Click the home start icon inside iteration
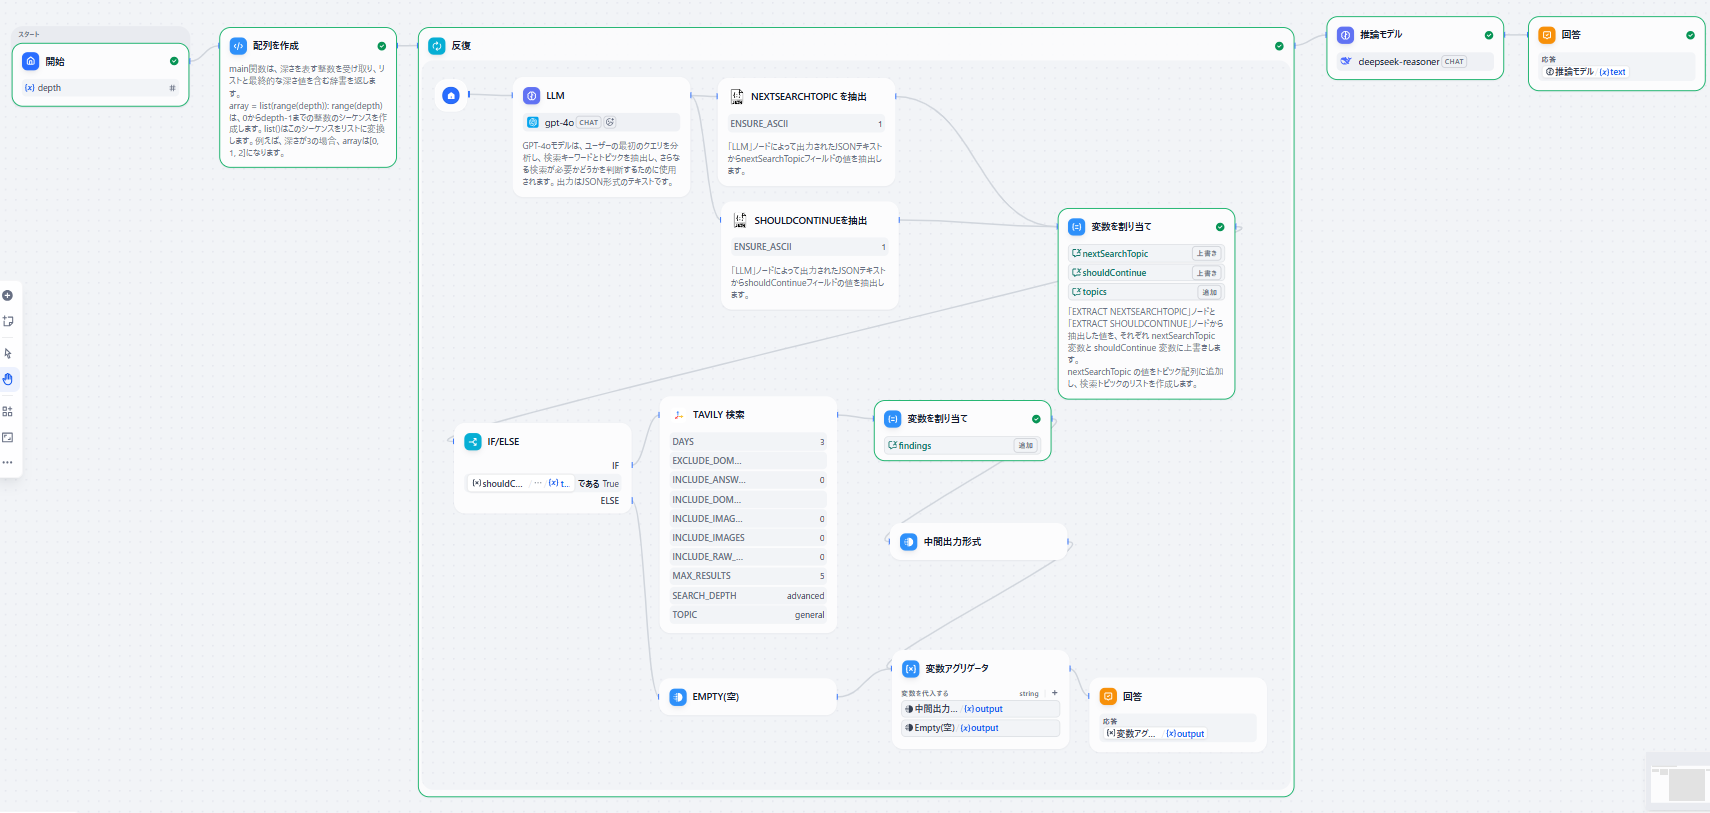 (x=451, y=96)
